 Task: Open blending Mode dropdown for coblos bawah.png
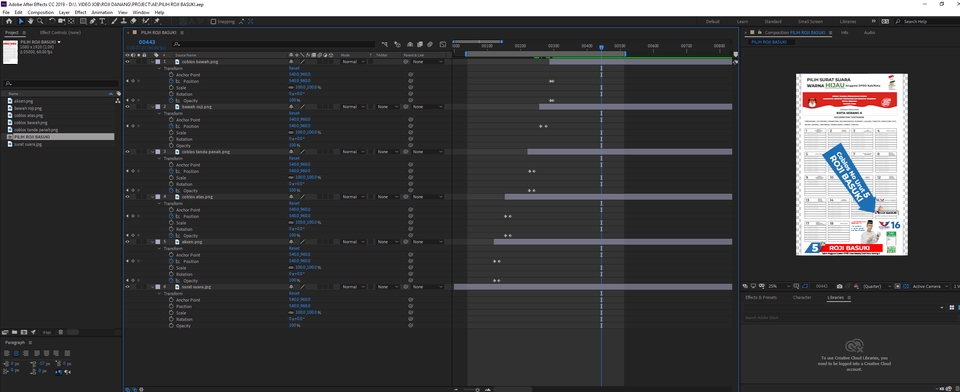click(x=354, y=62)
